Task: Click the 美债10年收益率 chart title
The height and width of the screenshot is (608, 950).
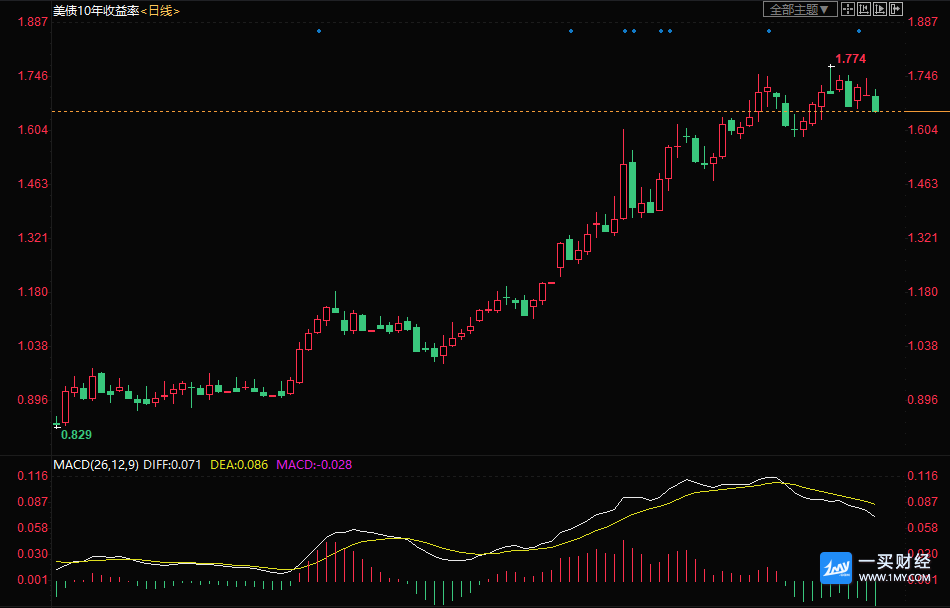Action: click(x=97, y=10)
